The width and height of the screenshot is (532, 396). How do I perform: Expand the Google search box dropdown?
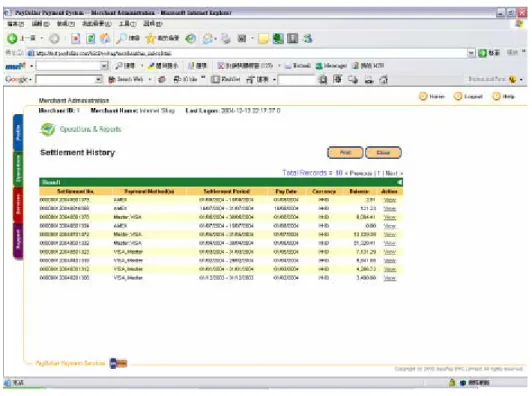pos(98,79)
